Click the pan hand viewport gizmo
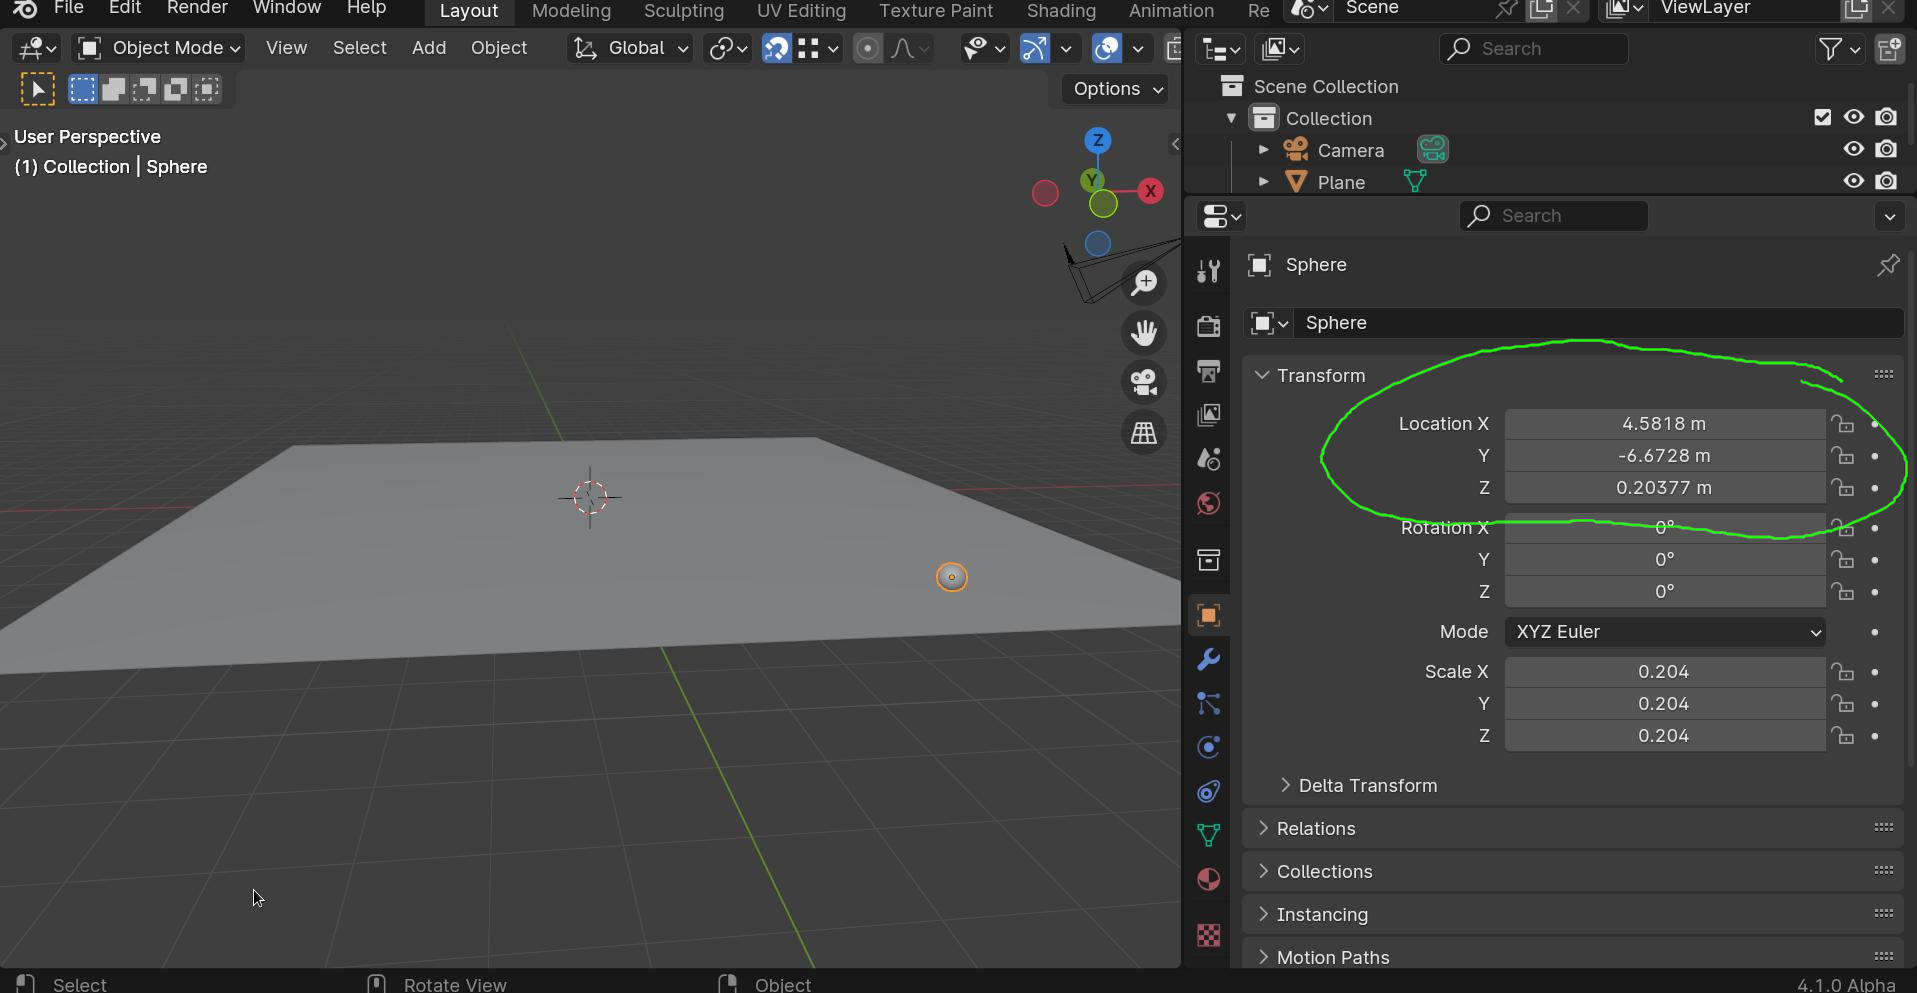Viewport: 1917px width, 993px height. click(x=1144, y=333)
